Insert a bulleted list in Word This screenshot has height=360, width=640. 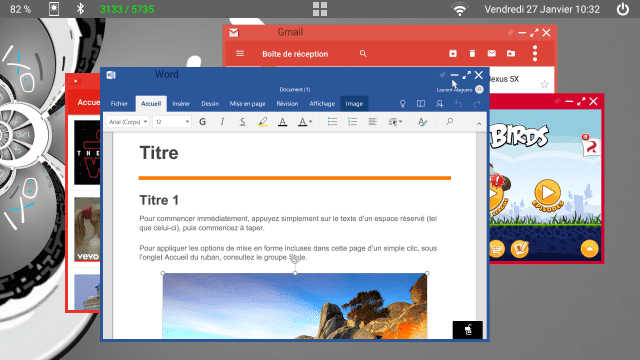(332, 122)
